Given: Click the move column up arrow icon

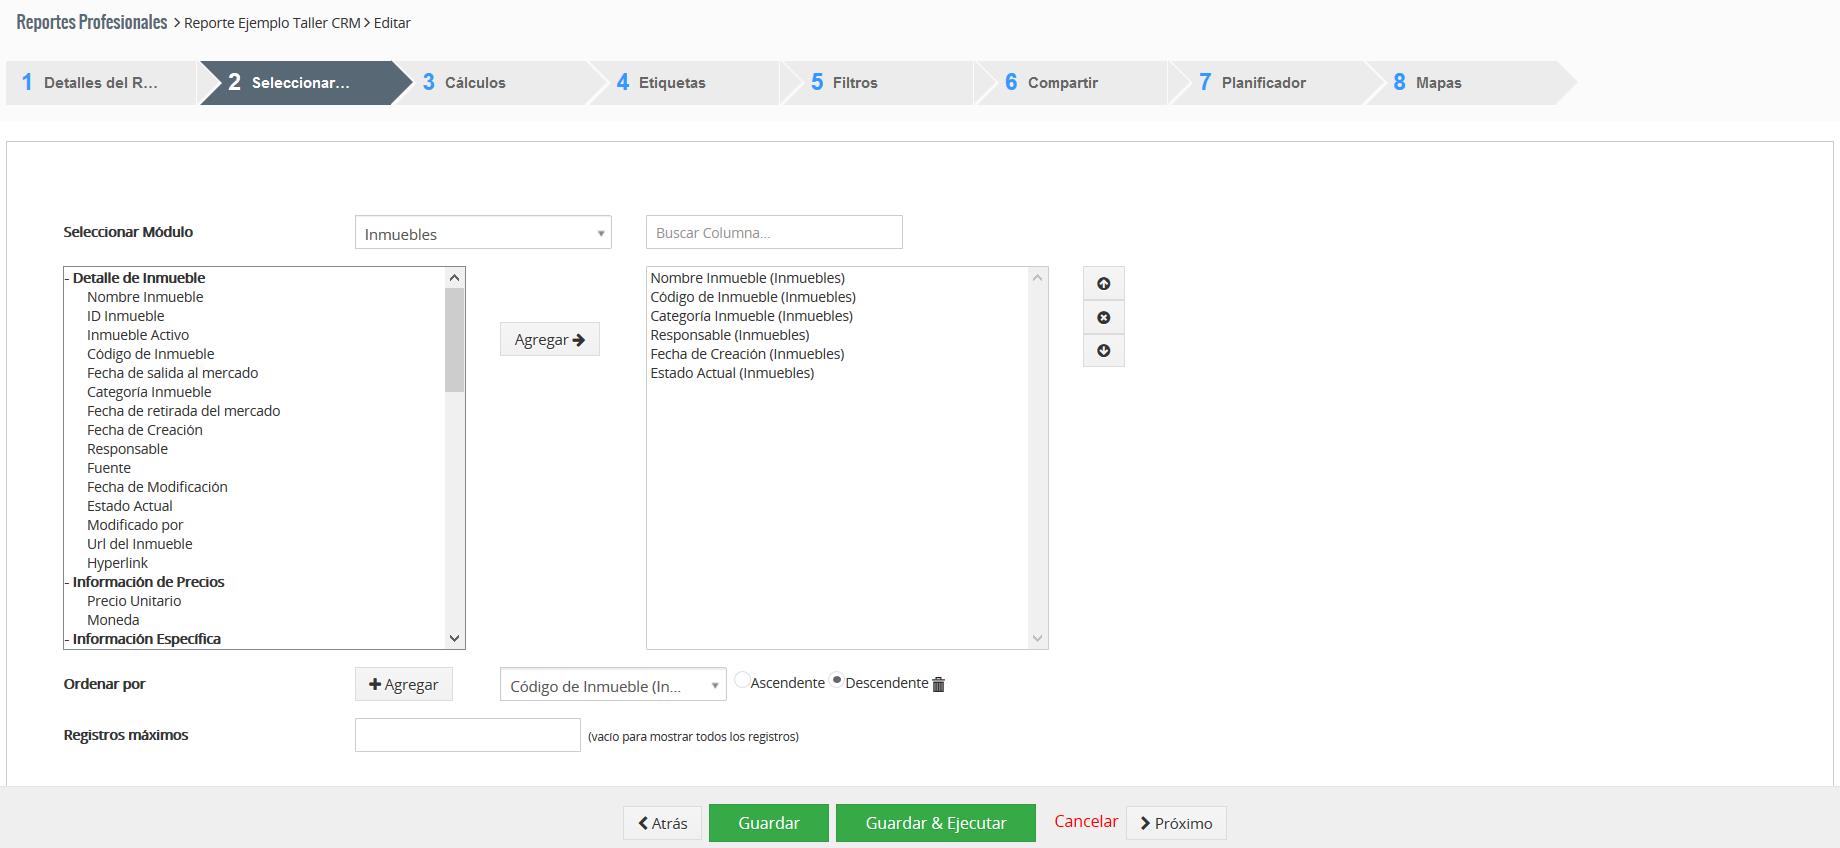Looking at the screenshot, I should [x=1103, y=284].
